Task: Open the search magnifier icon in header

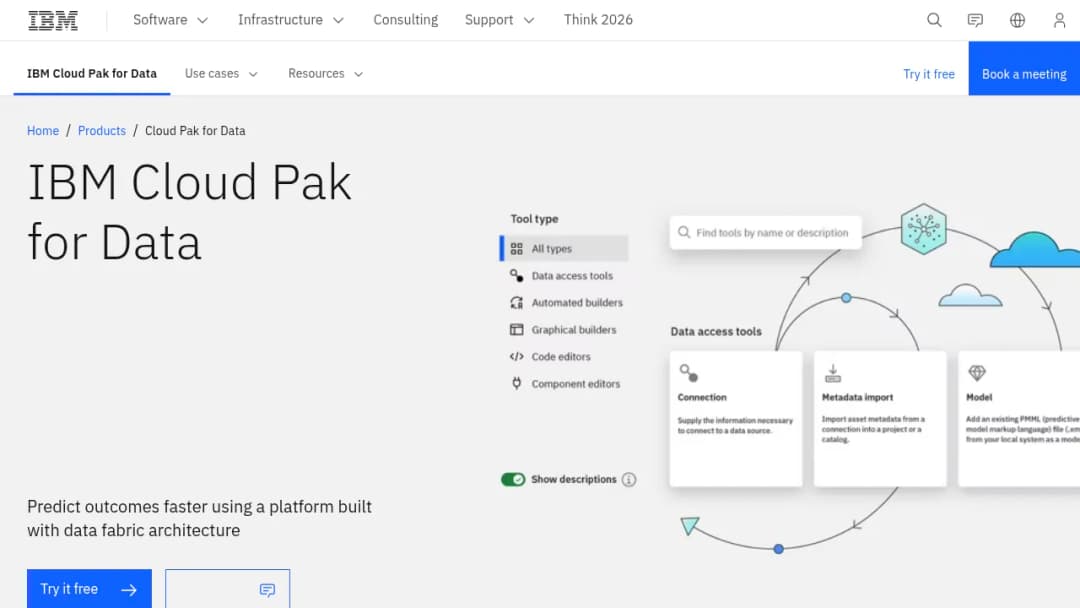Action: pyautogui.click(x=934, y=20)
